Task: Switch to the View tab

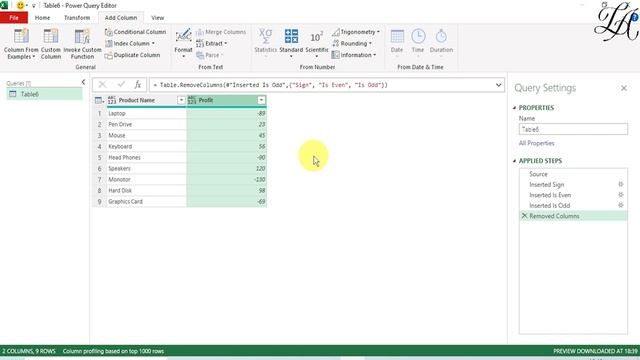Action: (158, 18)
